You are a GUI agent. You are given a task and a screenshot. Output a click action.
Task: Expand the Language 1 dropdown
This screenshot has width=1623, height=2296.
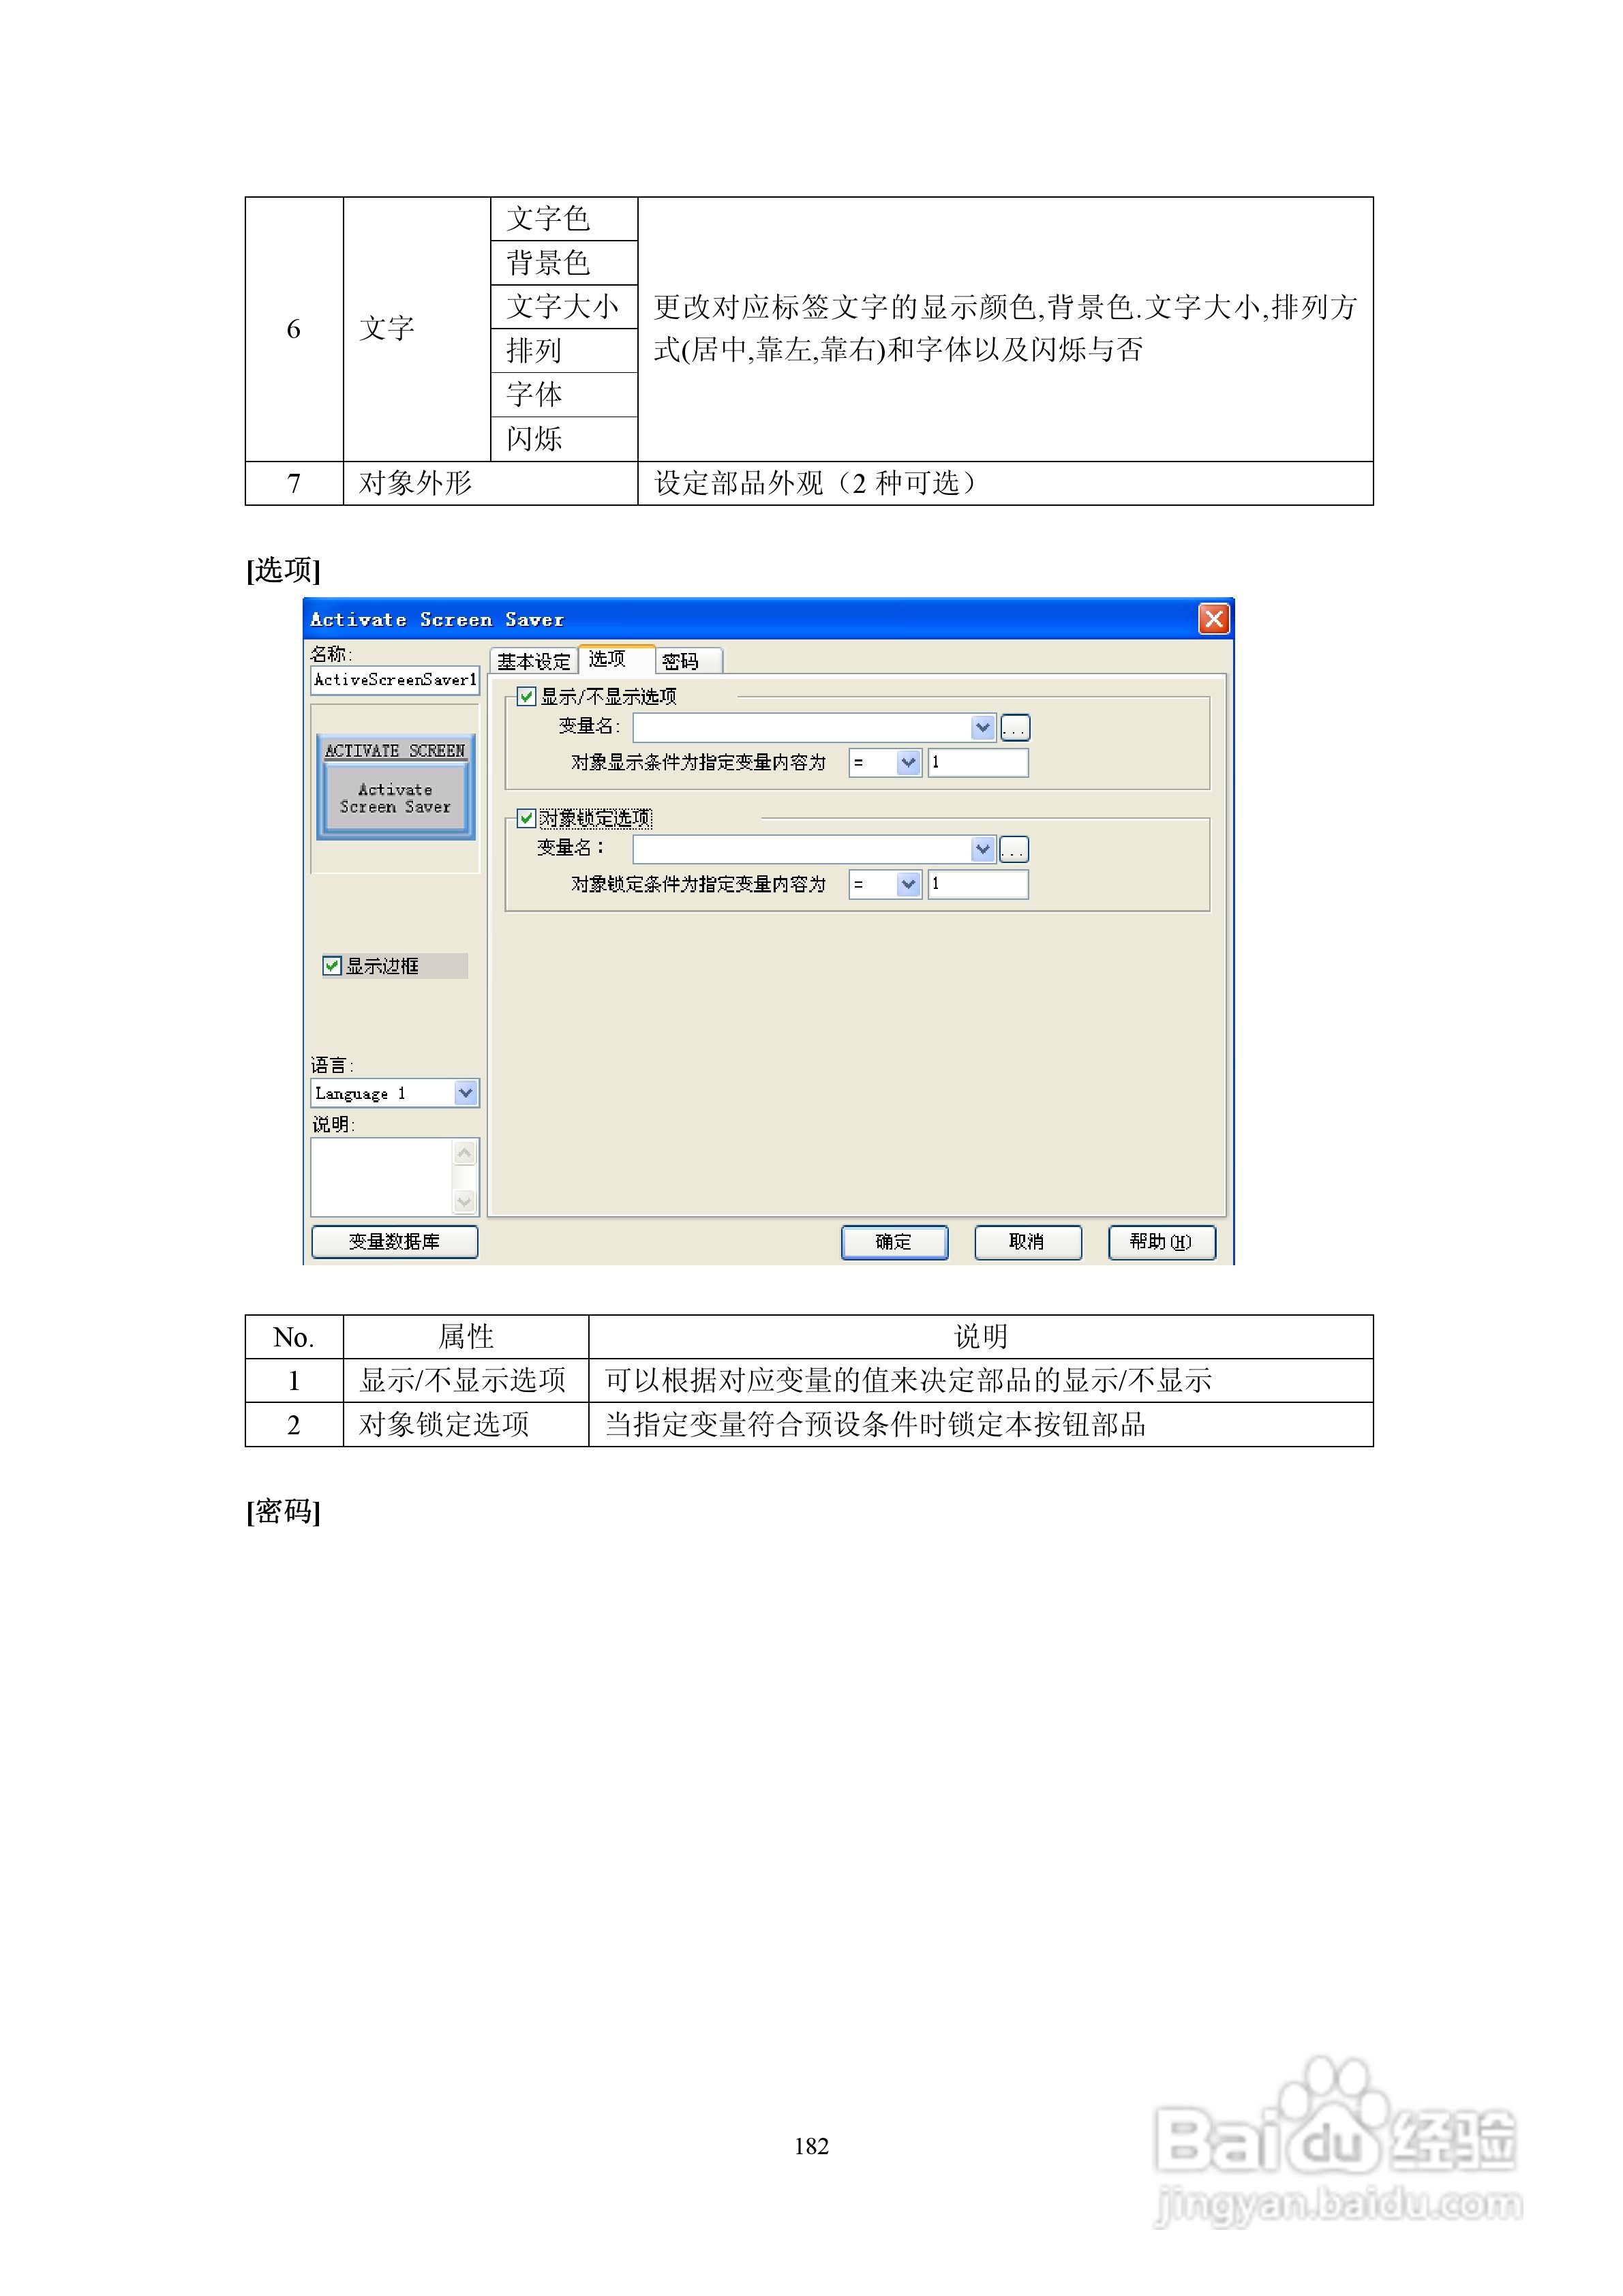click(465, 1093)
